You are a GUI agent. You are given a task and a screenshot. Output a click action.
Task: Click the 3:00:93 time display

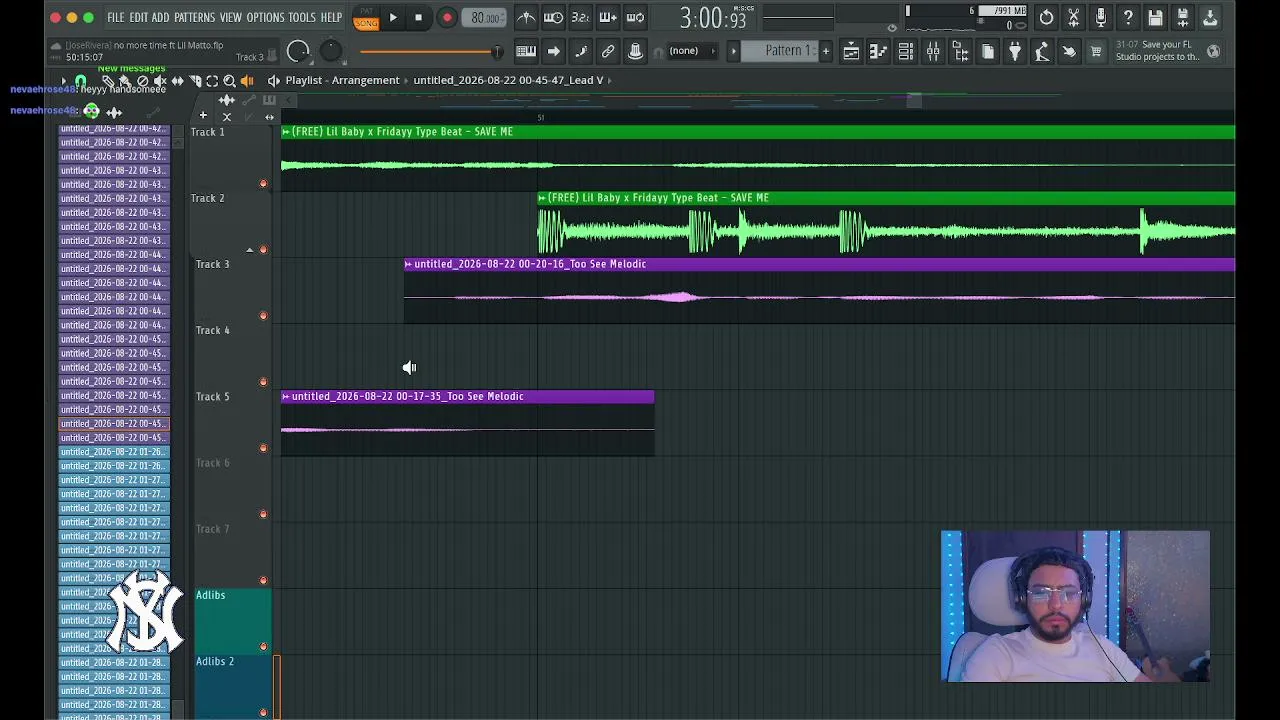(x=713, y=18)
